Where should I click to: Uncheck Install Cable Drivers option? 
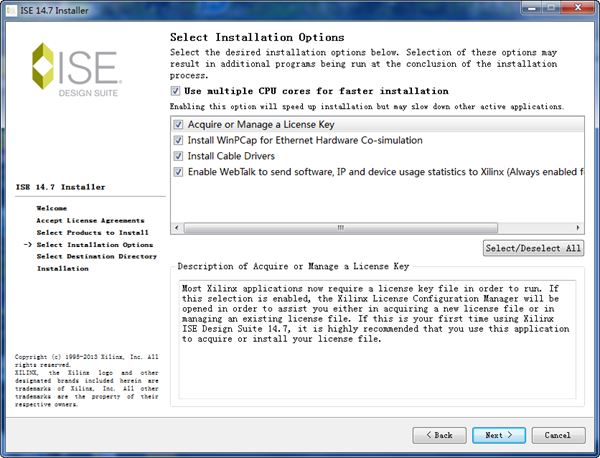(178, 156)
